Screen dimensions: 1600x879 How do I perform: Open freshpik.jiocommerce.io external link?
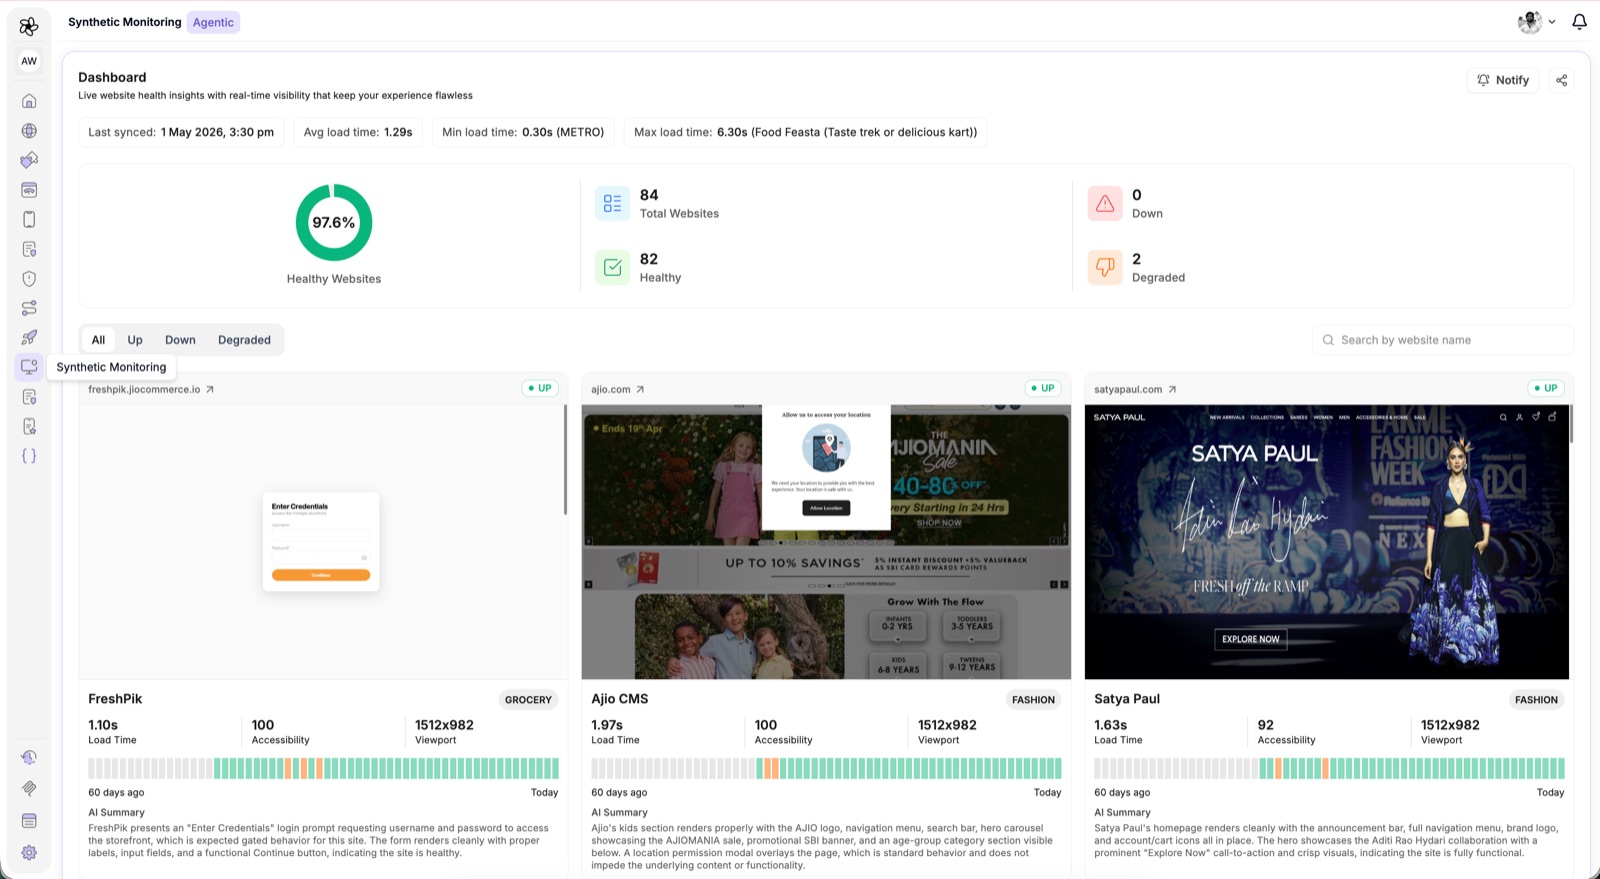pyautogui.click(x=151, y=389)
